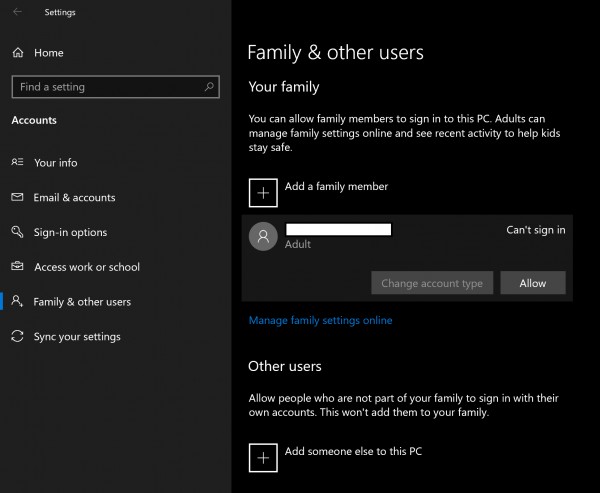The height and width of the screenshot is (493, 600).
Task: Open Email & accounts section
Action: (x=74, y=198)
